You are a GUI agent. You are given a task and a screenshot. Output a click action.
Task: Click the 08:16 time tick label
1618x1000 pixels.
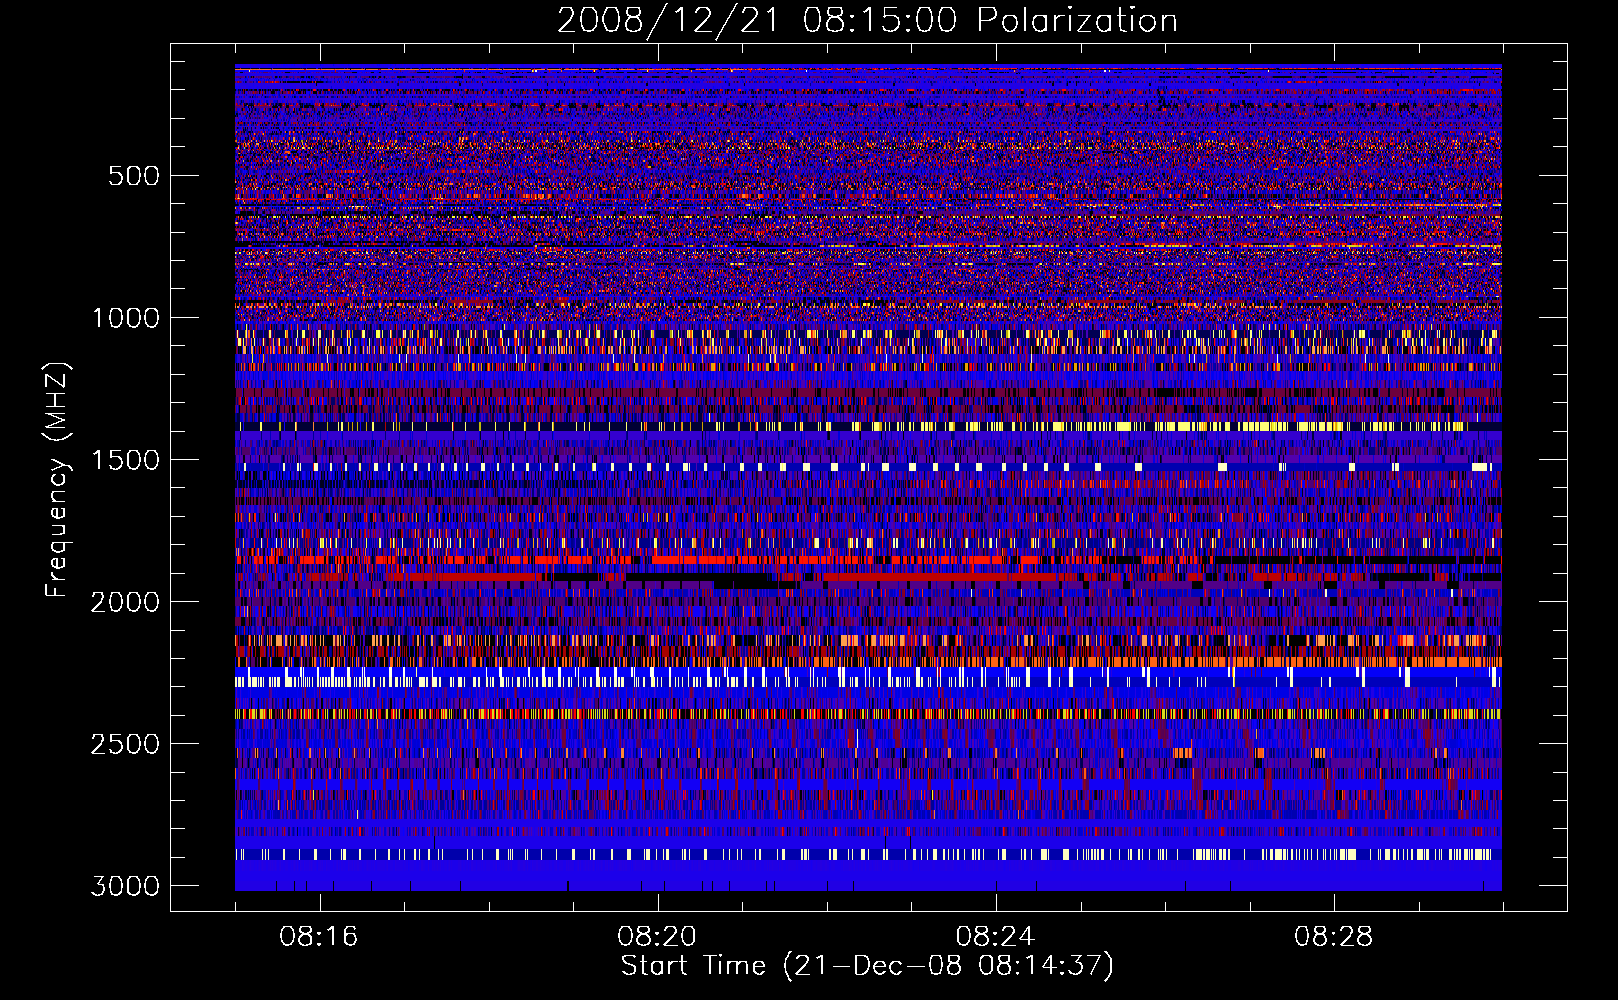click(x=319, y=937)
